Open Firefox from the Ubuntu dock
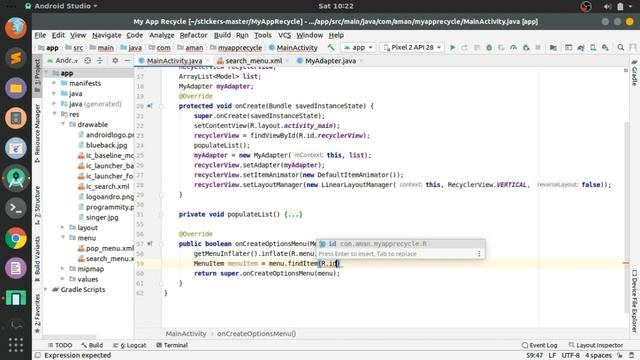This screenshot has height=360, width=640. click(x=16, y=28)
